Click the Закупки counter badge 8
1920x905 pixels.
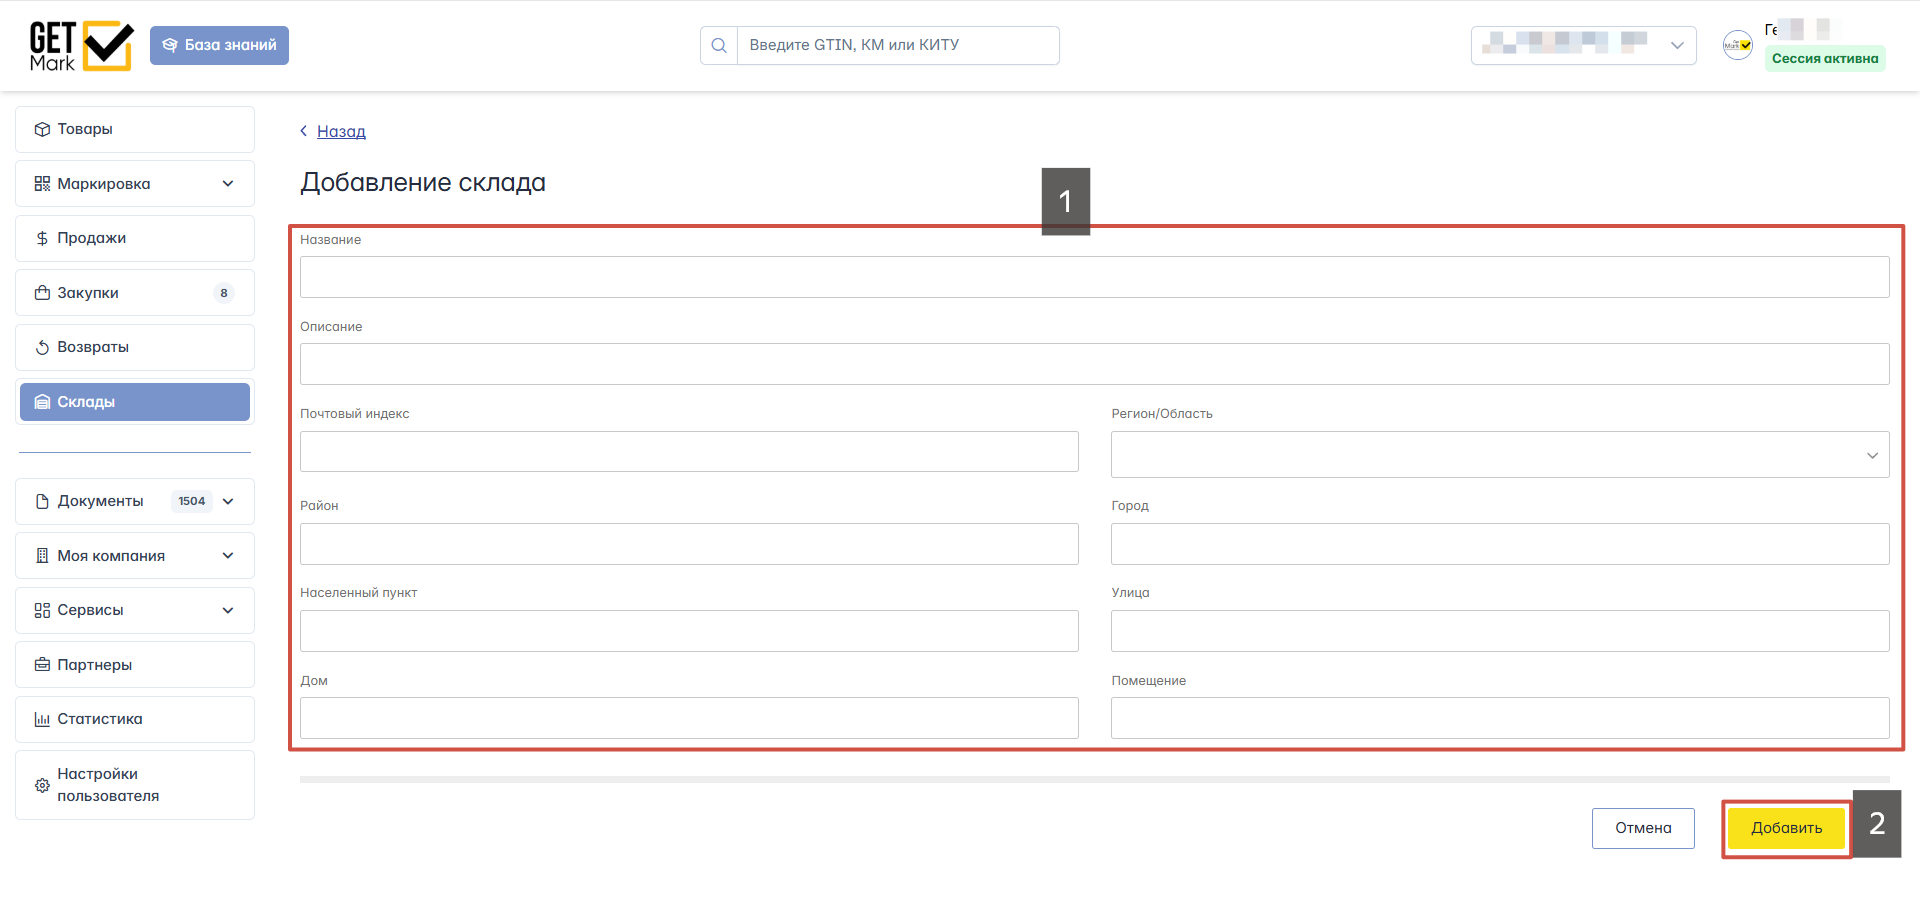[224, 293]
